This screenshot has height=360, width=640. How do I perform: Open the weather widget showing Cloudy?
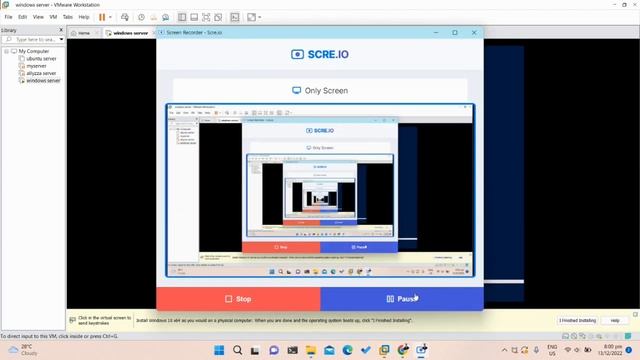(x=24, y=350)
